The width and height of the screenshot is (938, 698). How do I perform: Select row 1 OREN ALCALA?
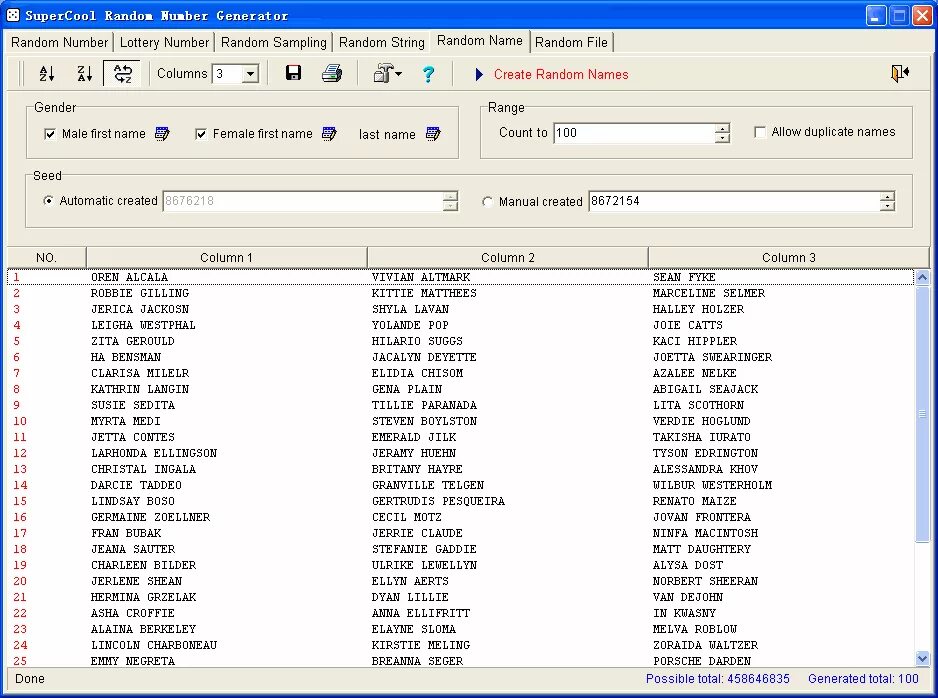(x=461, y=277)
